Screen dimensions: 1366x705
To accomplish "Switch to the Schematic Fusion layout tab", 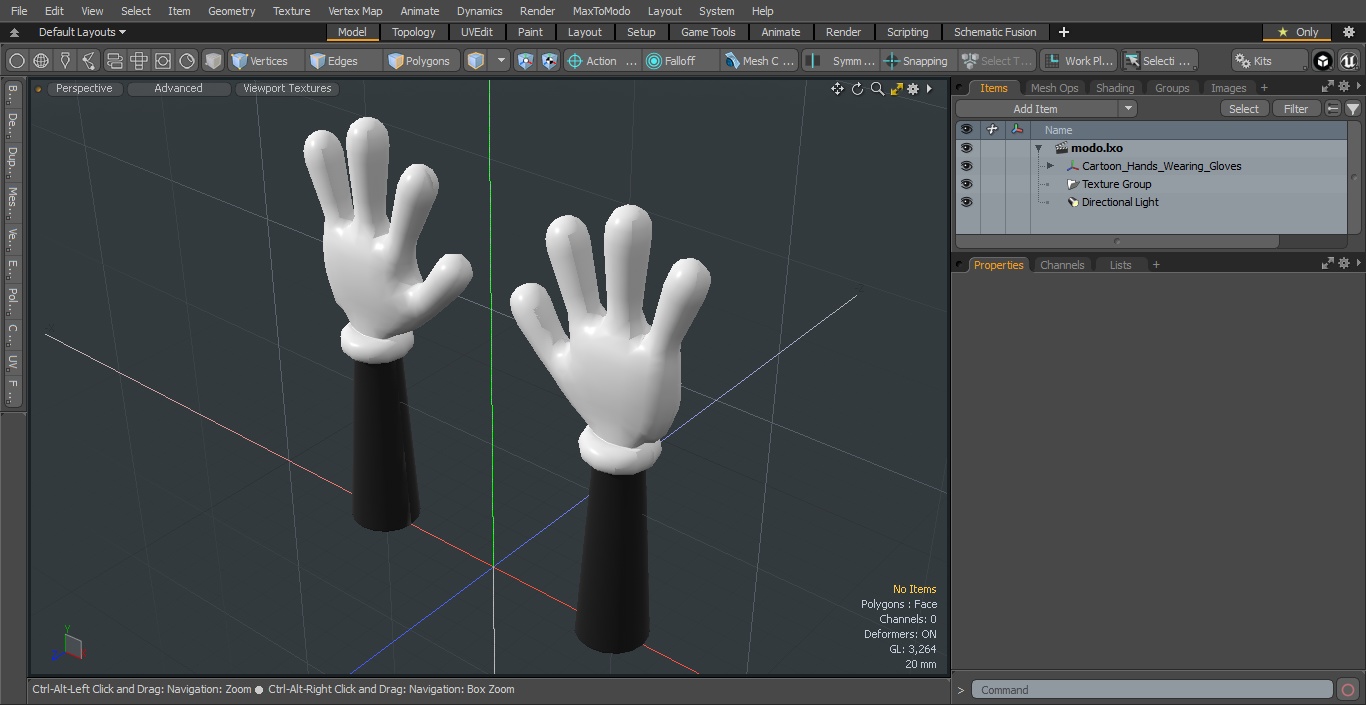I will (x=994, y=32).
